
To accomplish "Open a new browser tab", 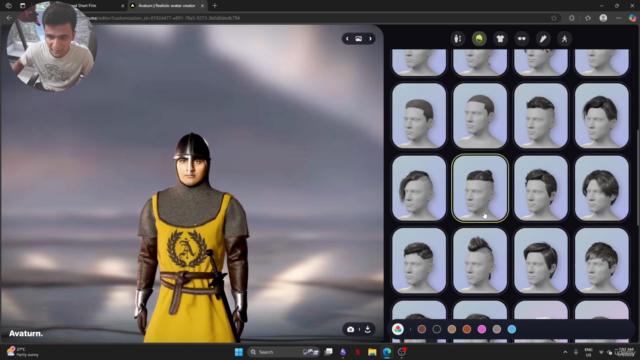I will 215,6.
